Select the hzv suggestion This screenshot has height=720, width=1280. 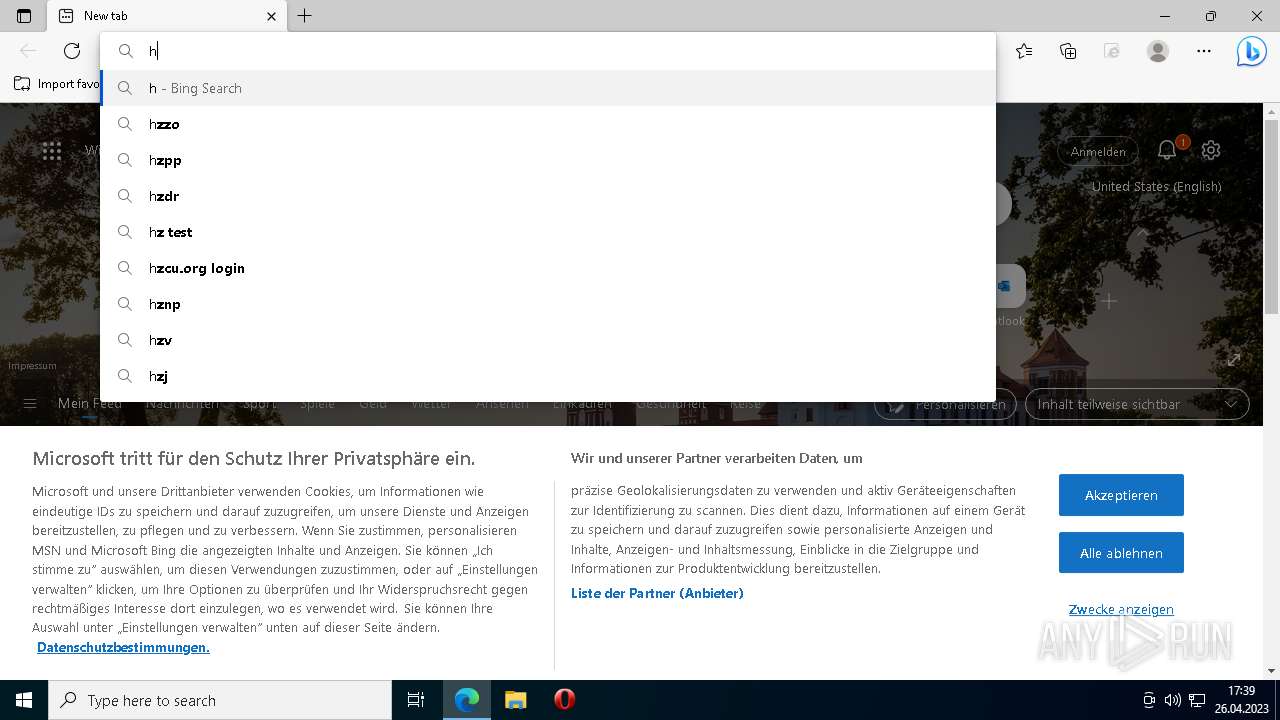coord(548,340)
